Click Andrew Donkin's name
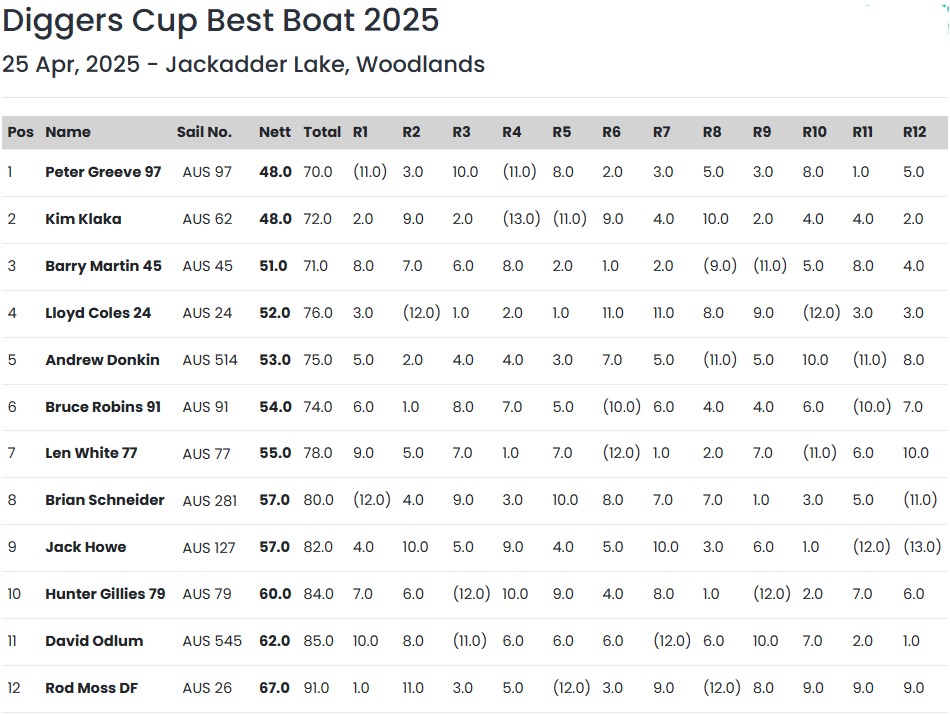Screen dimensions: 950x715 click(102, 360)
